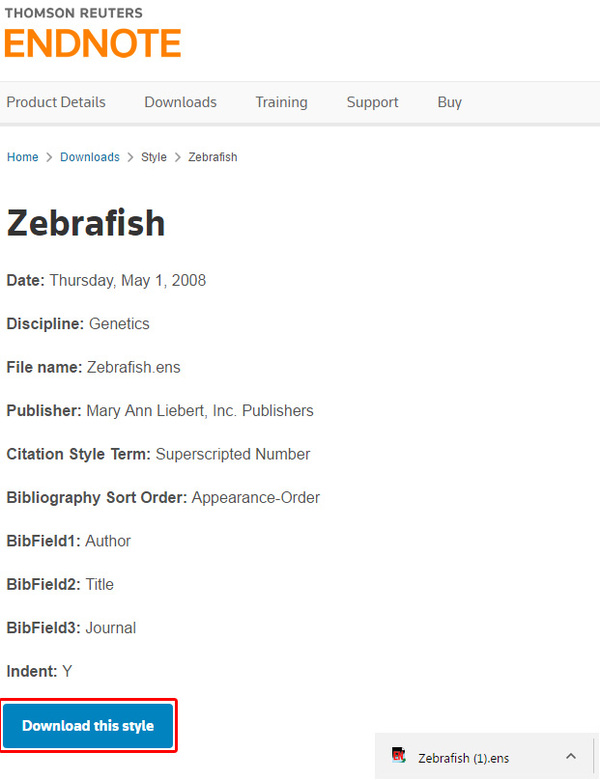This screenshot has height=780, width=600.
Task: Click the Zebrafish breadcrumb item
Action: (x=213, y=157)
